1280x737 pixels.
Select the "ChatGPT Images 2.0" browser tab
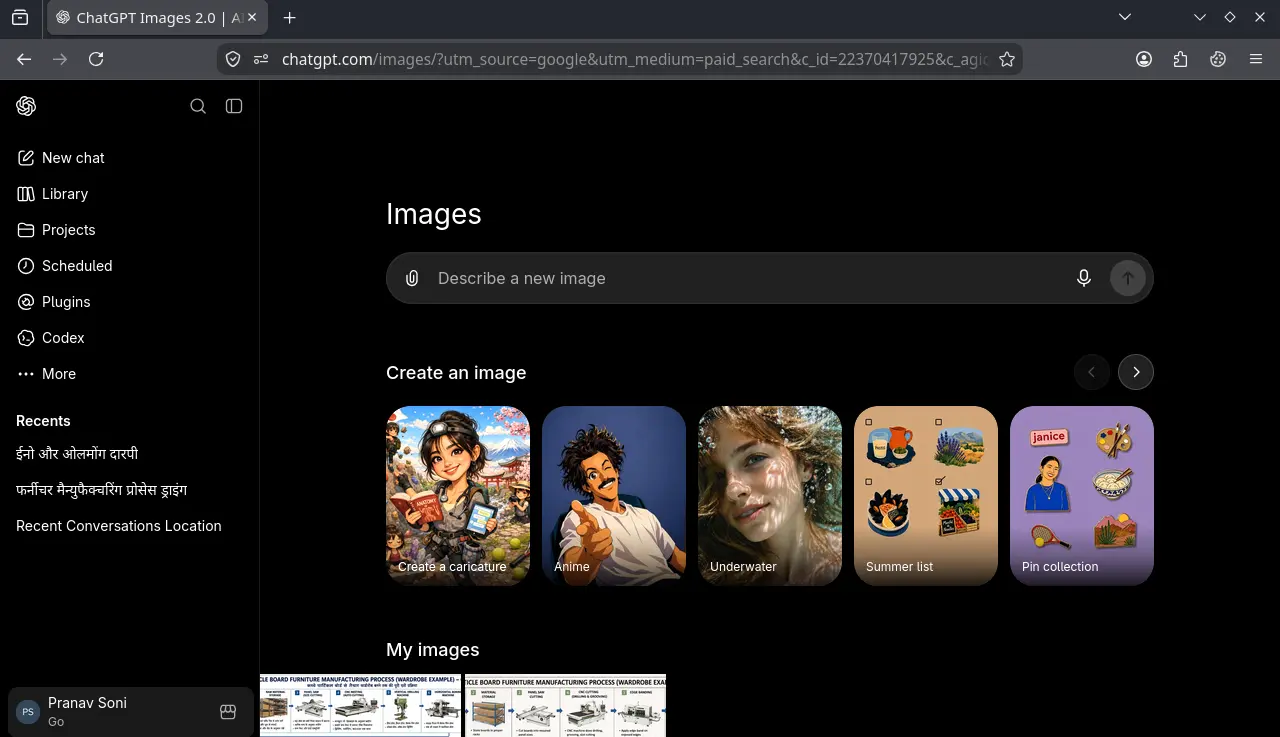click(x=156, y=18)
